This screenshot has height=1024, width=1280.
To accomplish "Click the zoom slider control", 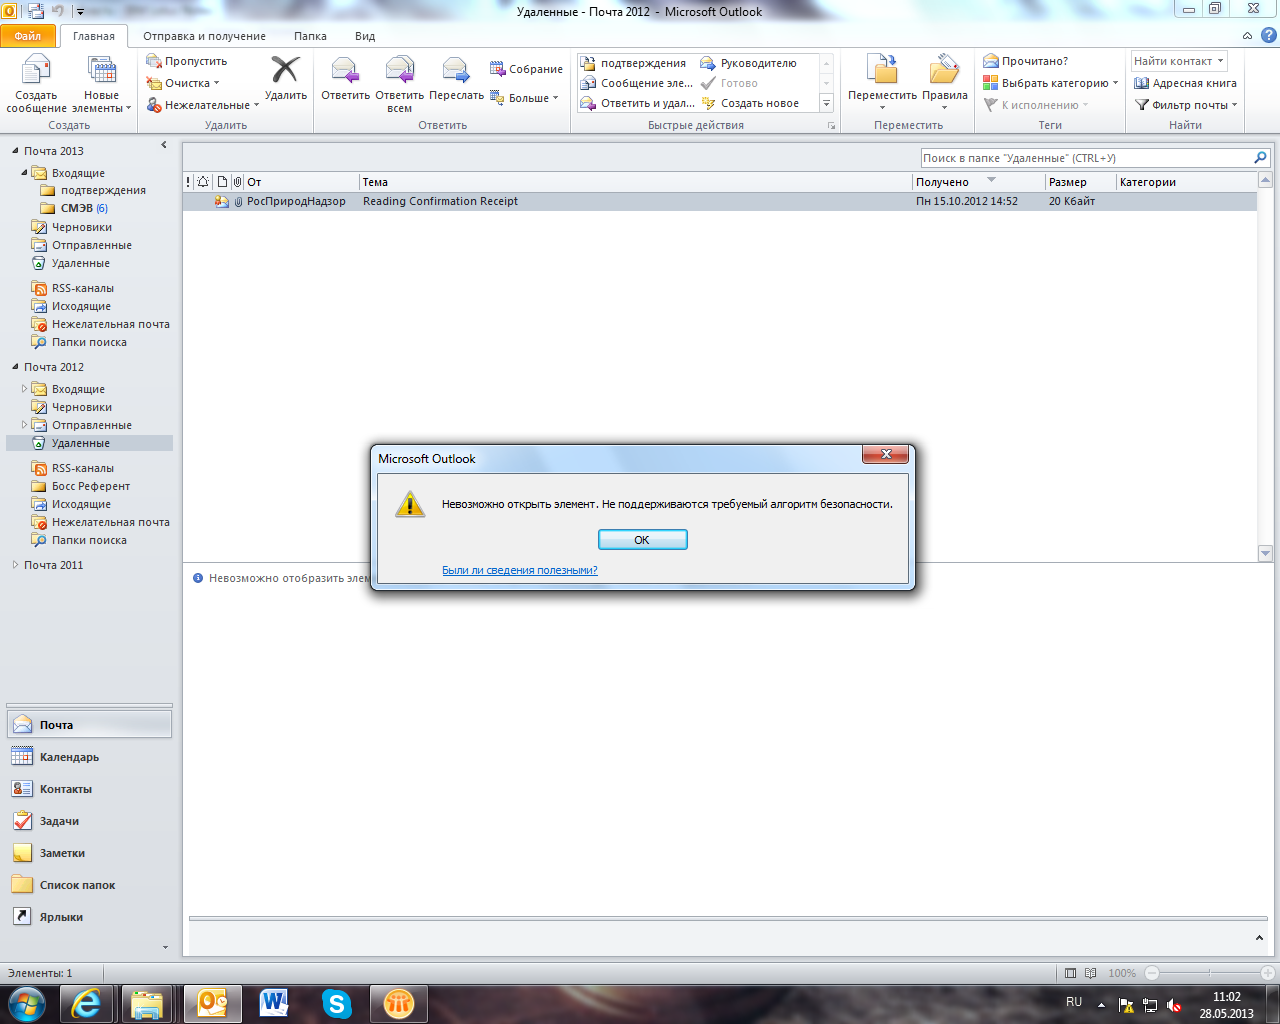I will 1209,973.
